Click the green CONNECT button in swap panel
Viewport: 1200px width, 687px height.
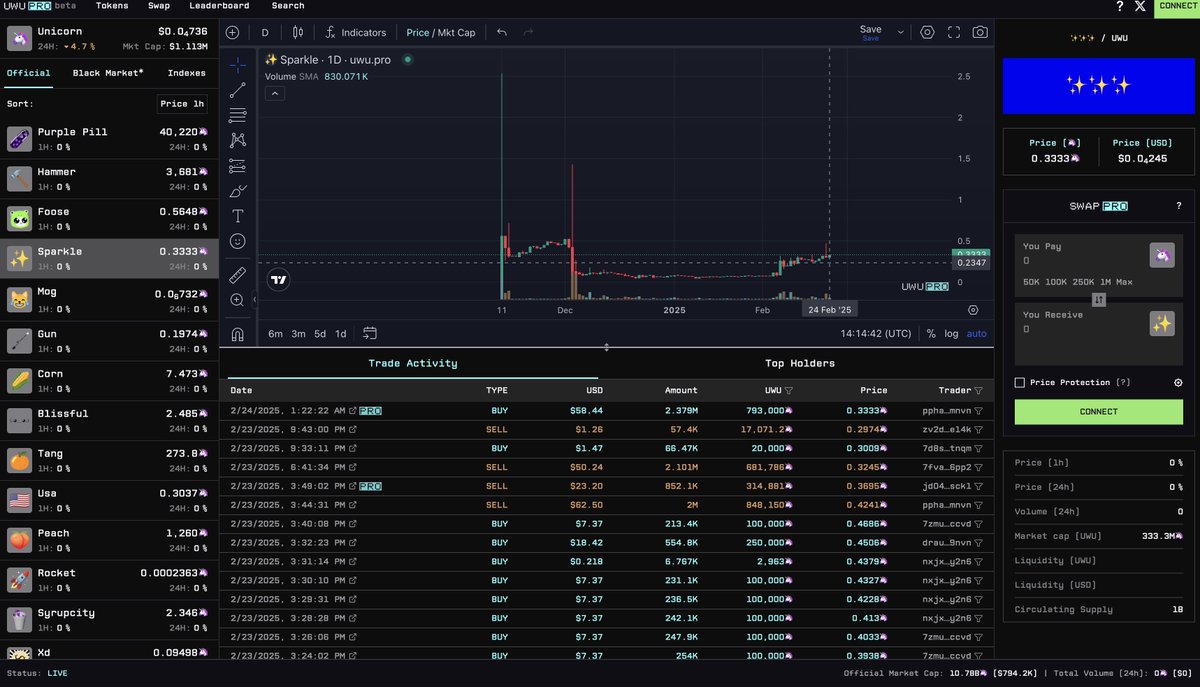pyautogui.click(x=1098, y=411)
